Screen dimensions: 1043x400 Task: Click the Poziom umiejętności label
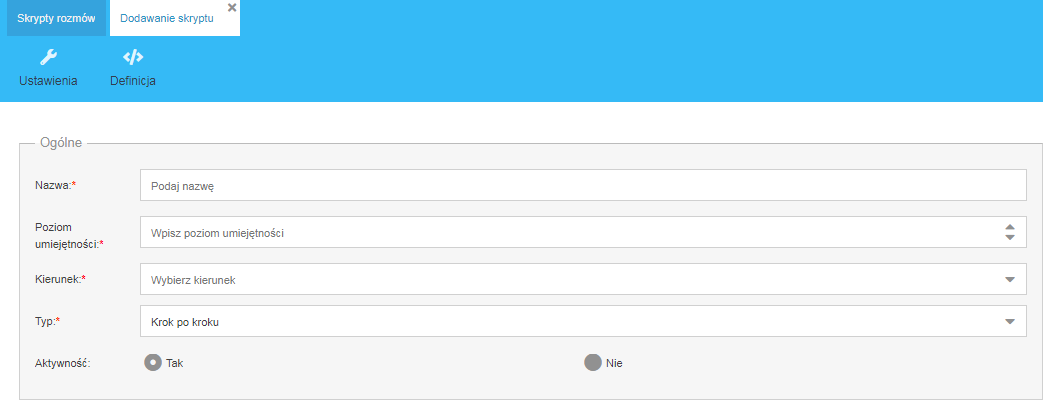point(70,235)
